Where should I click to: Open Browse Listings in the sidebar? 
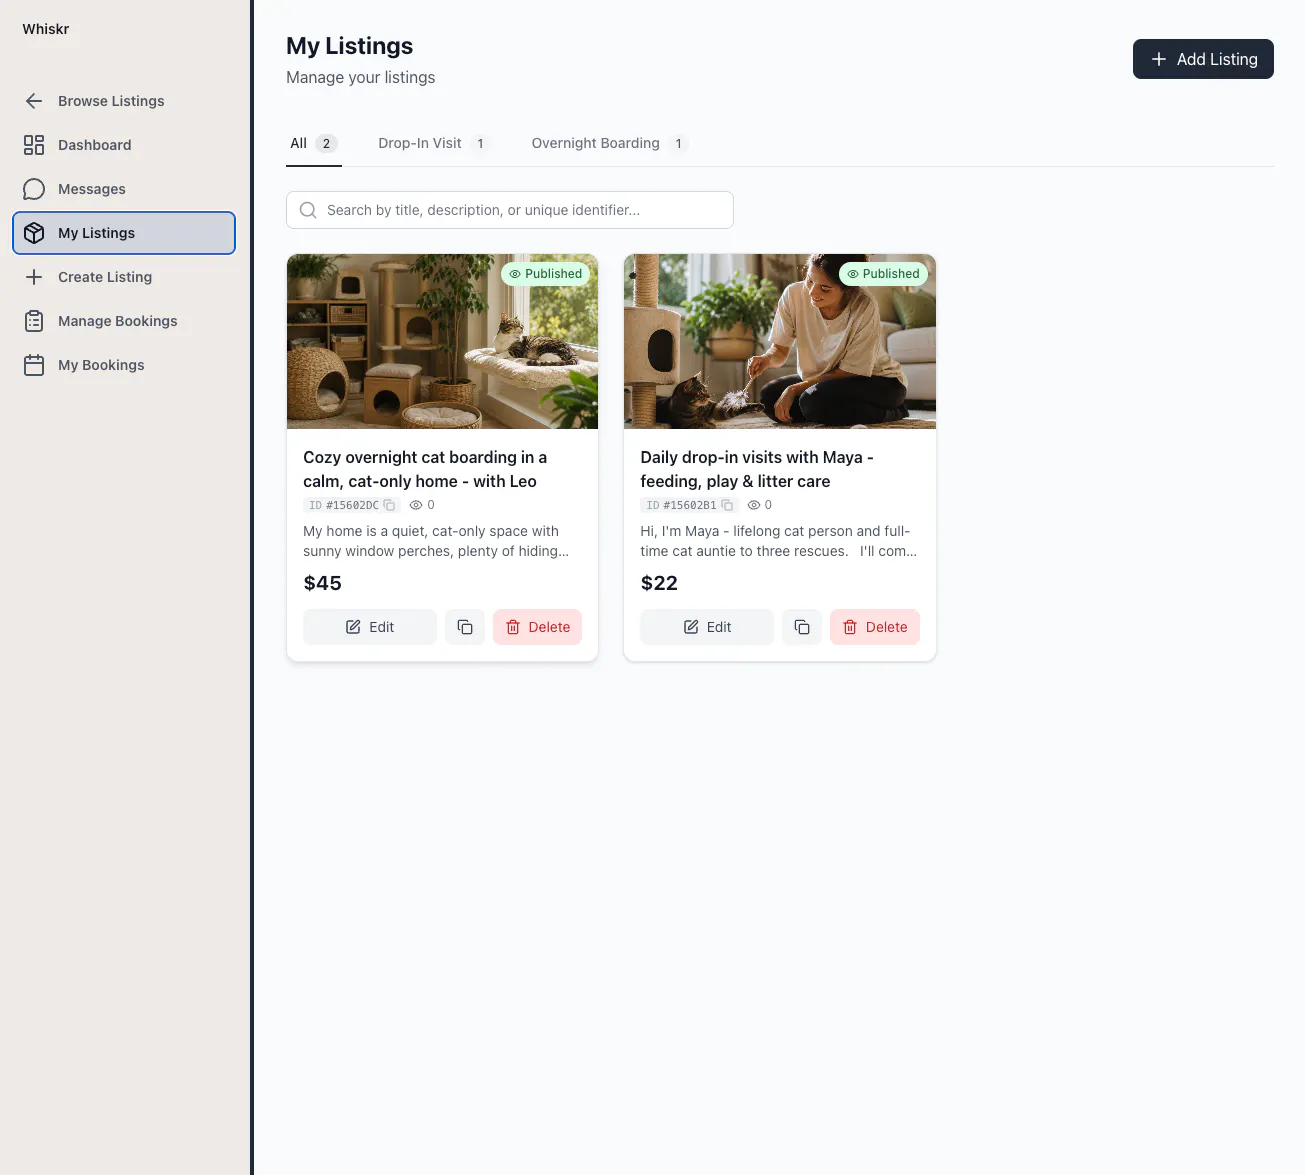pos(124,101)
